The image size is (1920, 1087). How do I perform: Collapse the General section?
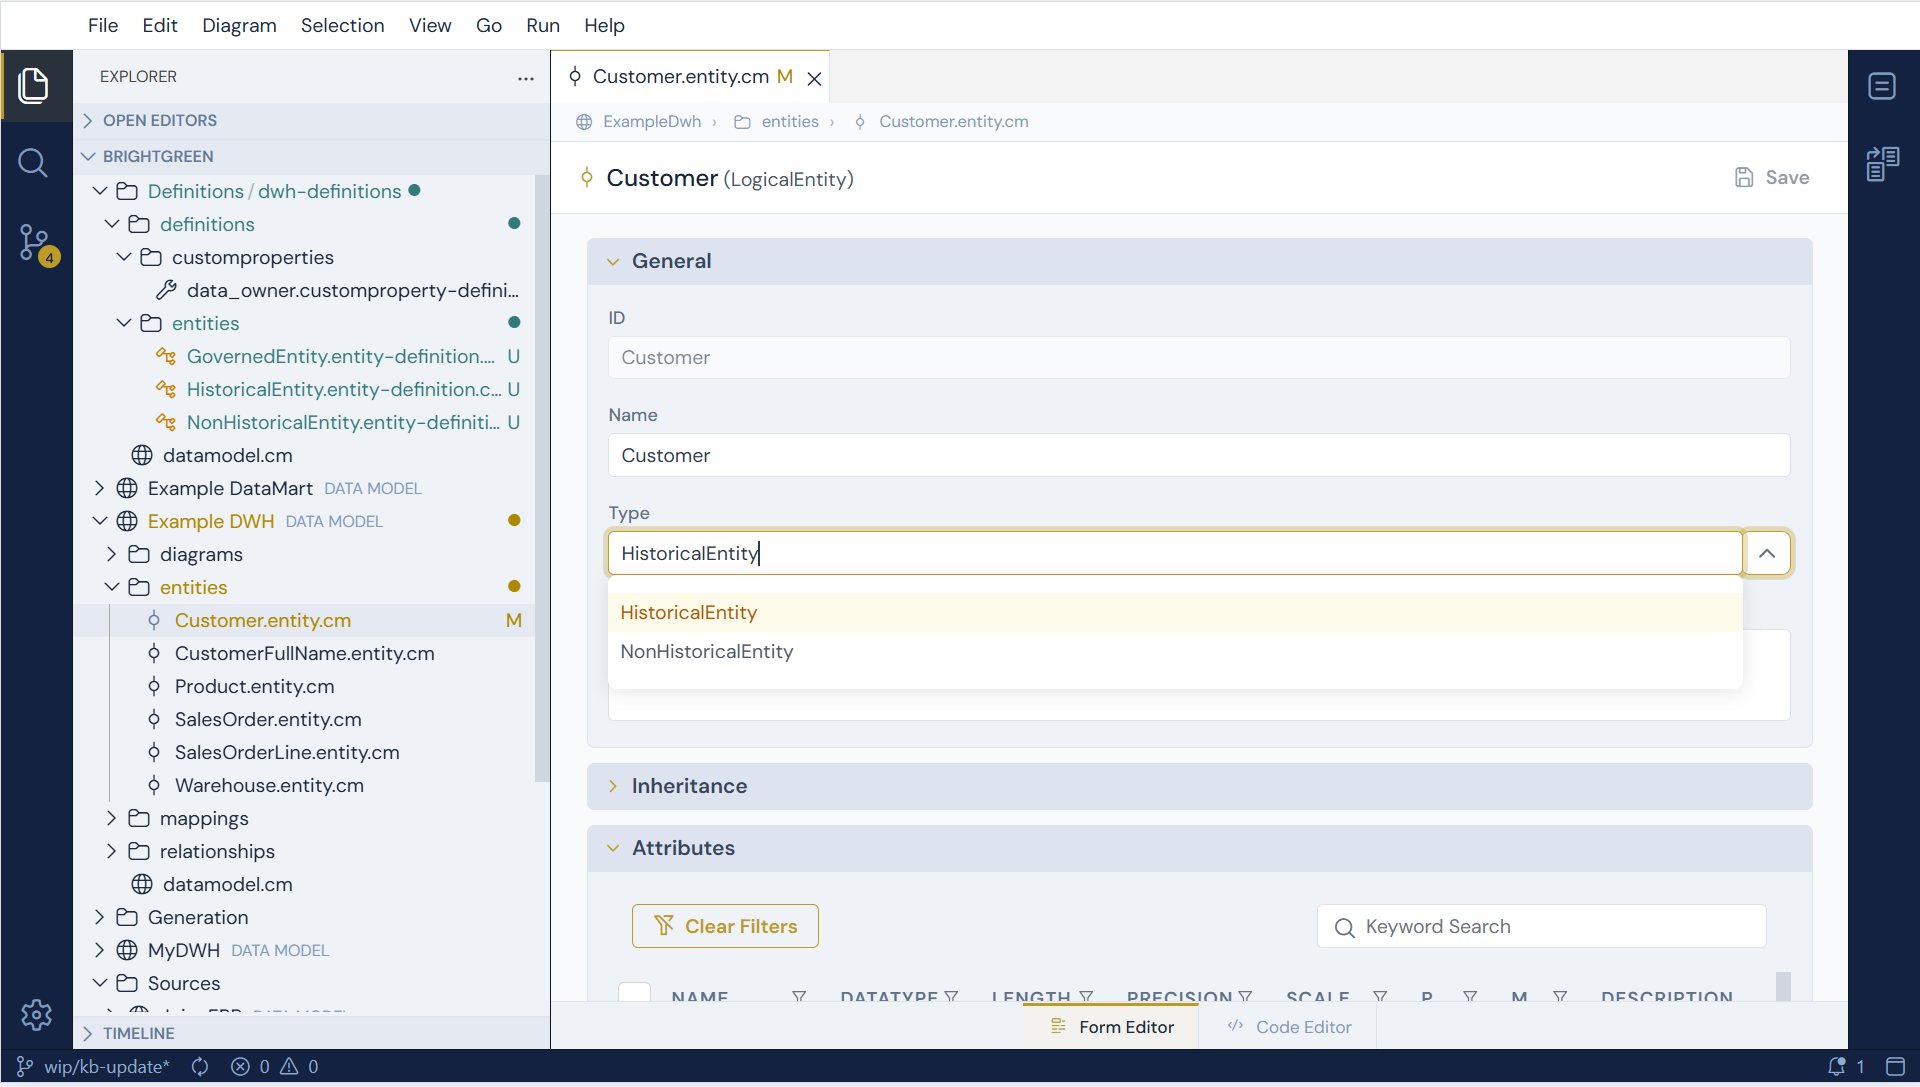[x=613, y=262]
